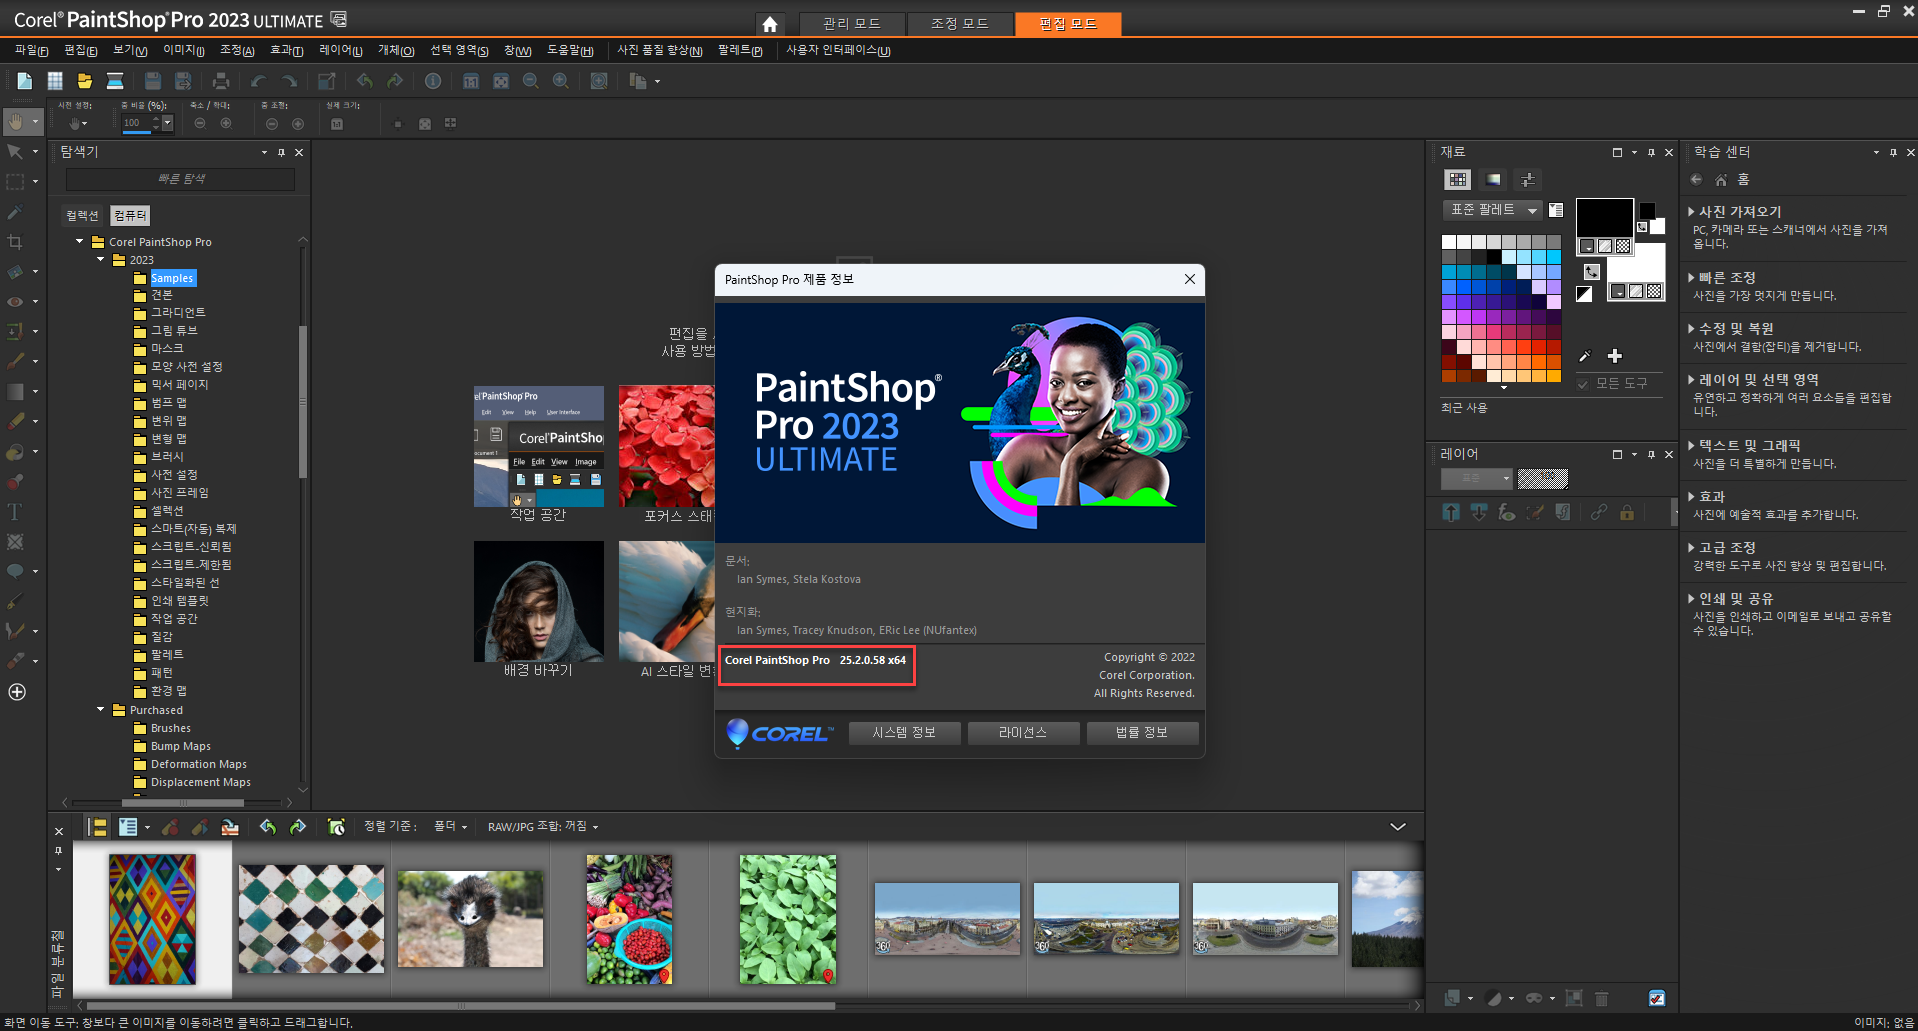Switch to the 관리 모드 tab
Screen dimensions: 1918x1031
click(852, 24)
